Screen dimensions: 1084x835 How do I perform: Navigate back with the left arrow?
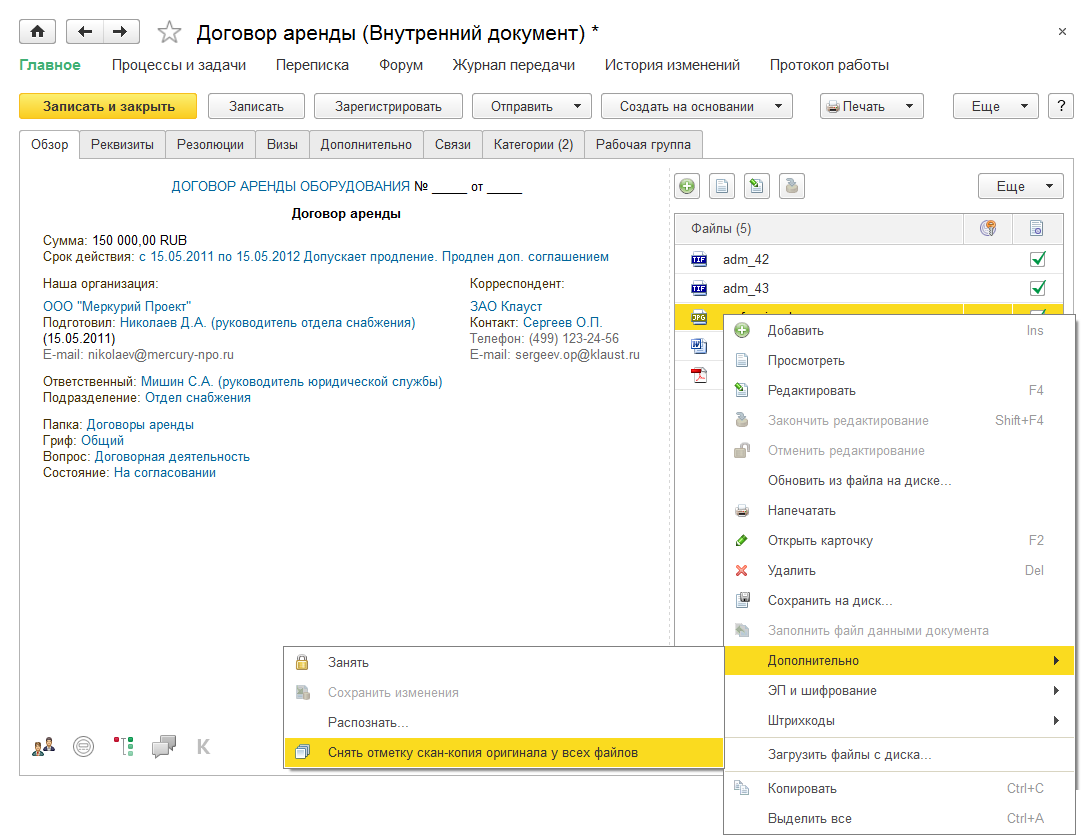pyautogui.click(x=85, y=32)
